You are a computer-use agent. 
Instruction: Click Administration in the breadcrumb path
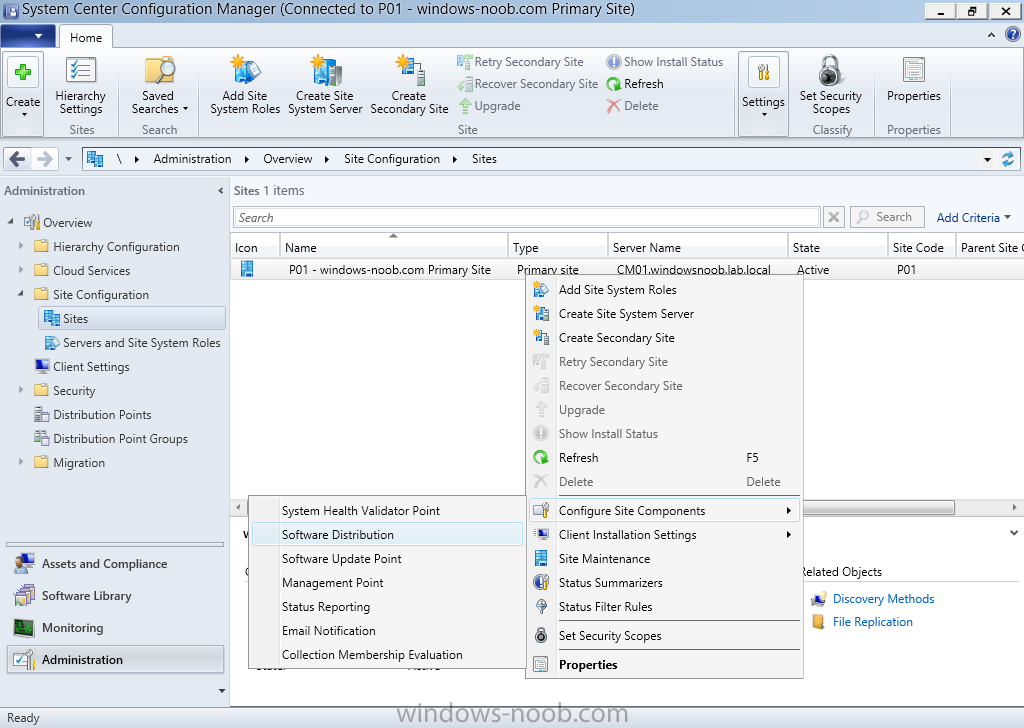[x=192, y=159]
